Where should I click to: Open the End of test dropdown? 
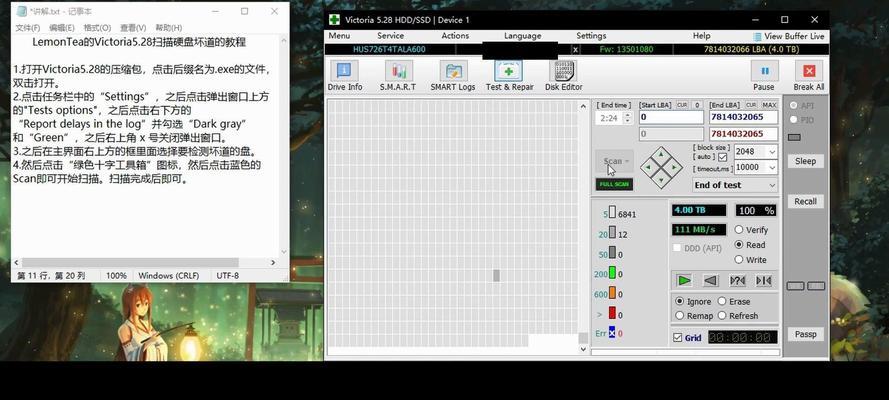click(735, 185)
